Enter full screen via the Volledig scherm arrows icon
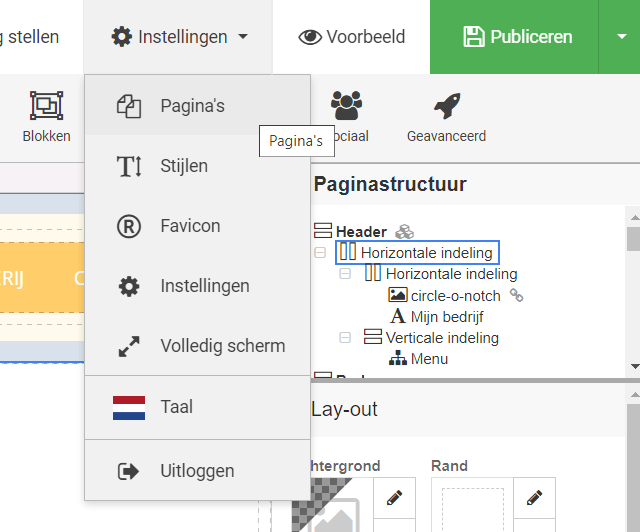The image size is (640, 532). (x=129, y=346)
